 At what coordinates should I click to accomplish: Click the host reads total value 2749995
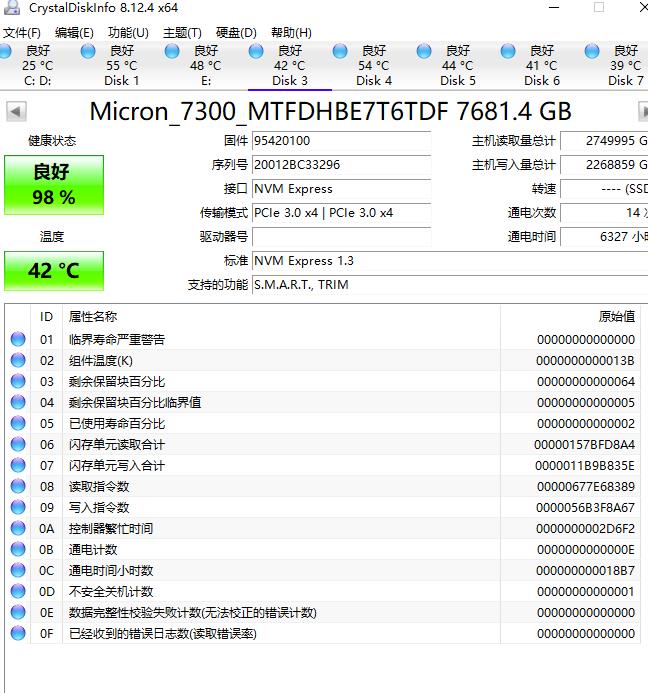coord(604,141)
